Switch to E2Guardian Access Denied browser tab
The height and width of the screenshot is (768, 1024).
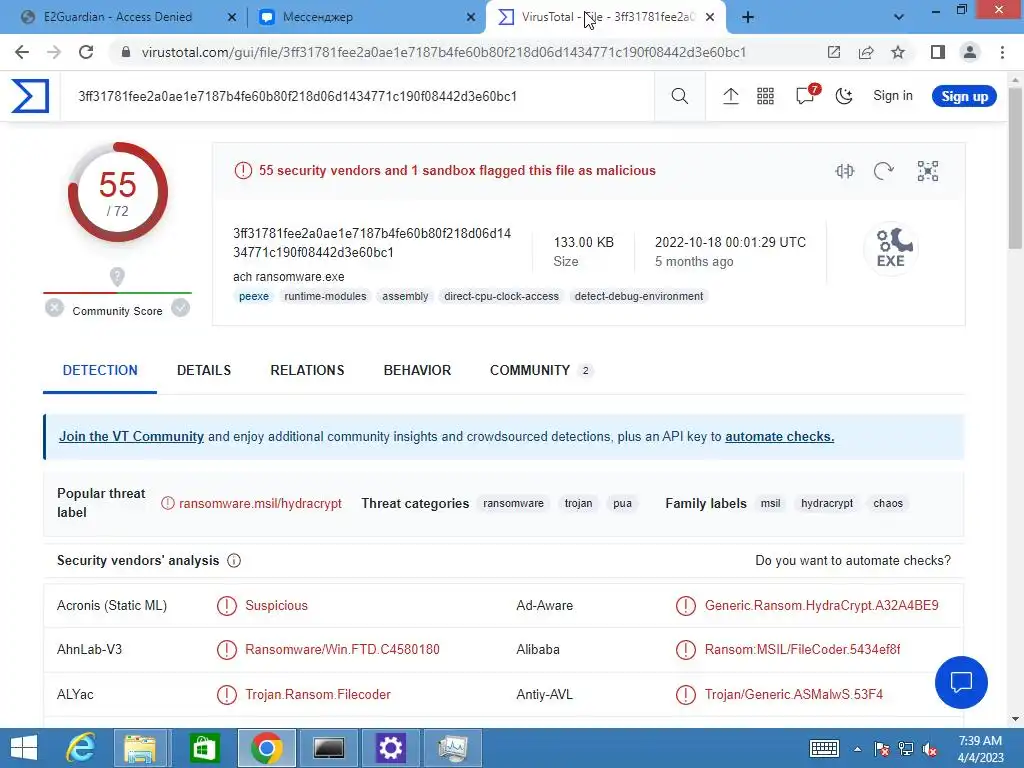pyautogui.click(x=123, y=17)
